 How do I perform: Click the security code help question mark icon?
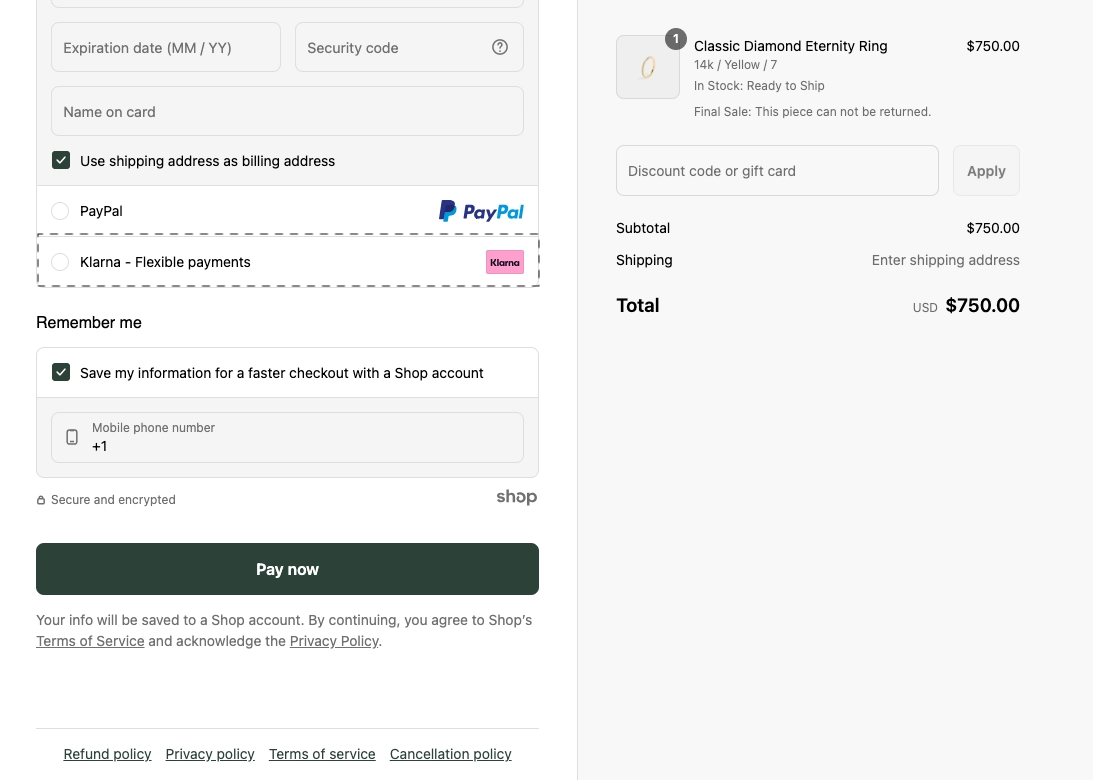500,47
